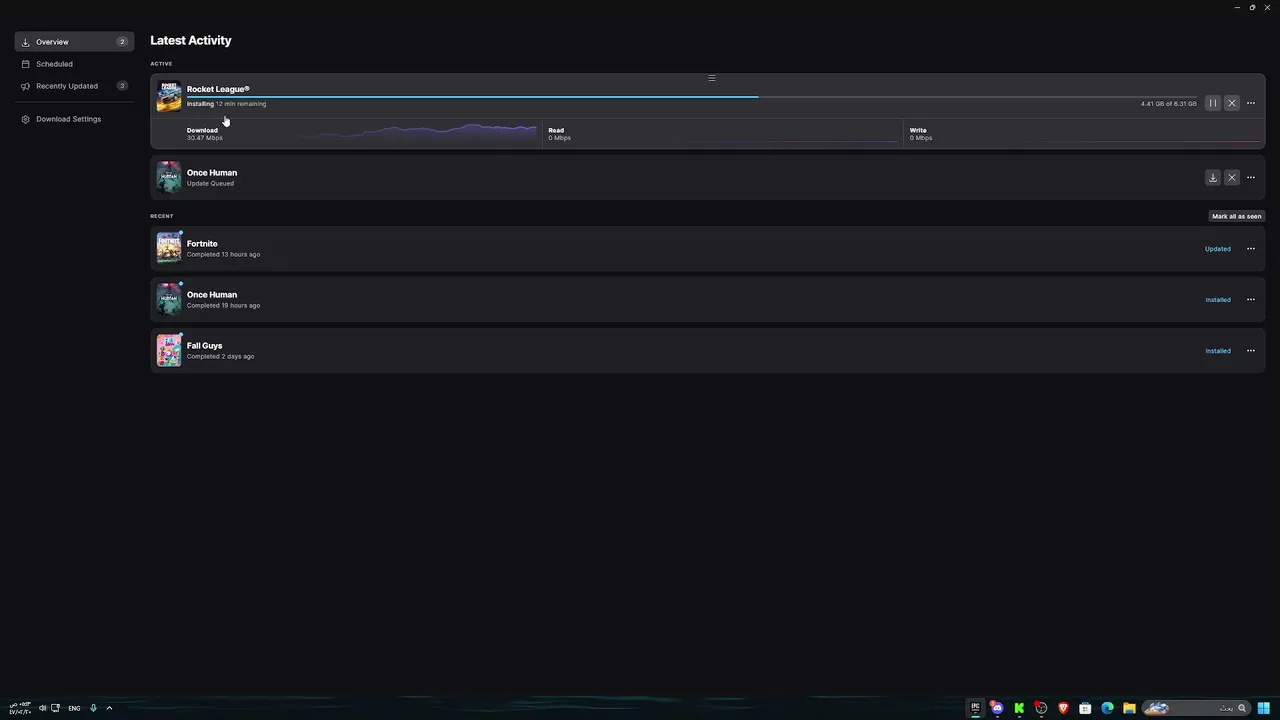Open Rocket League more options menu

(x=1251, y=103)
